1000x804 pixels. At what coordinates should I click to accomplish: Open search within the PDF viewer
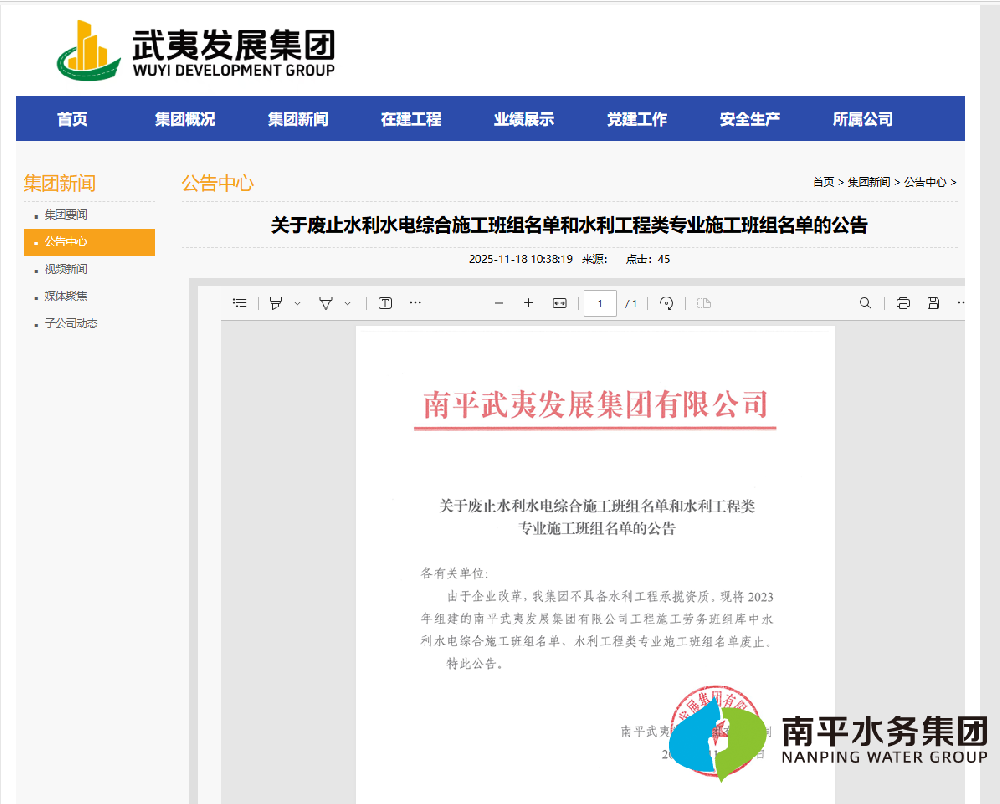coord(865,302)
